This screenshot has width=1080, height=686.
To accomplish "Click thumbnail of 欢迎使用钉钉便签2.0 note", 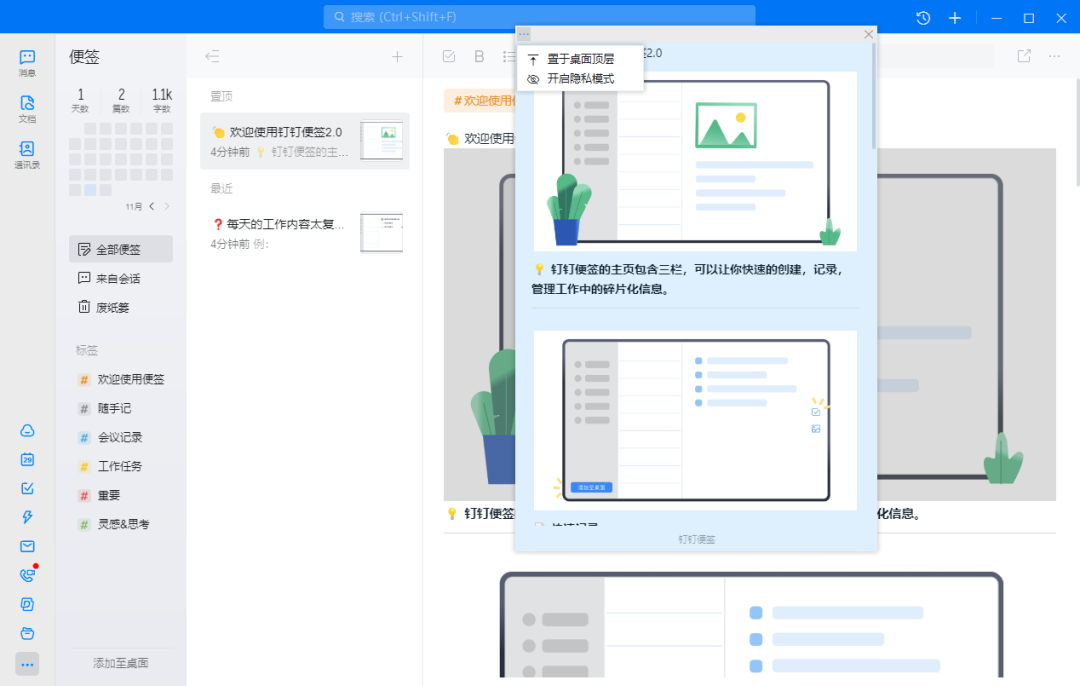I will (382, 141).
